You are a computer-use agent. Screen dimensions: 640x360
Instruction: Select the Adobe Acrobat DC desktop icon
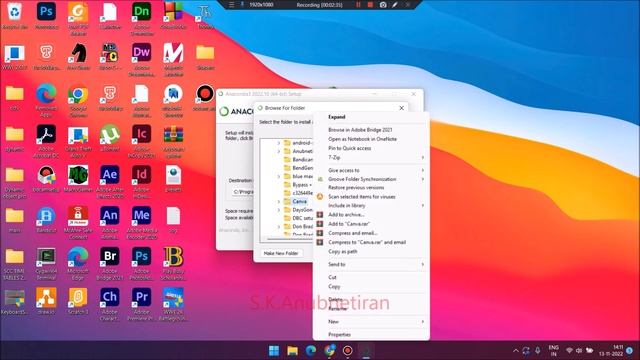tap(46, 134)
